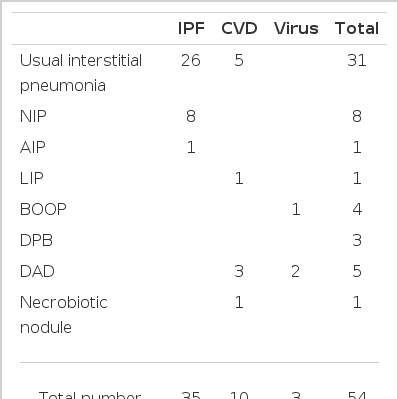This screenshot has height=399, width=398.
Task: Select the Usual interstitial pneumonia row label
Action: pyautogui.click(x=81, y=73)
